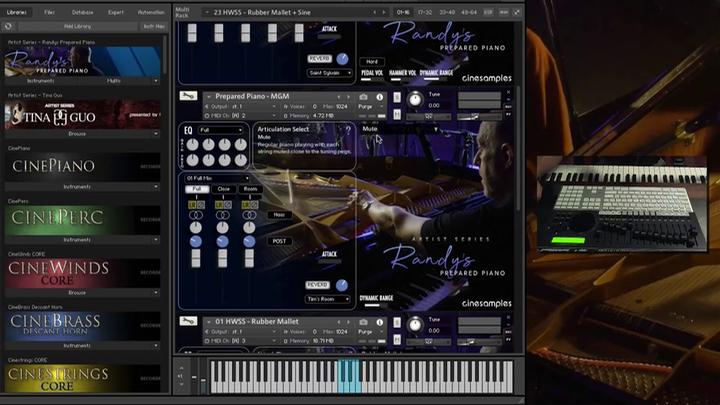Go to next preset of Prepared Piano - MGM
720x405 pixels.
348,97
